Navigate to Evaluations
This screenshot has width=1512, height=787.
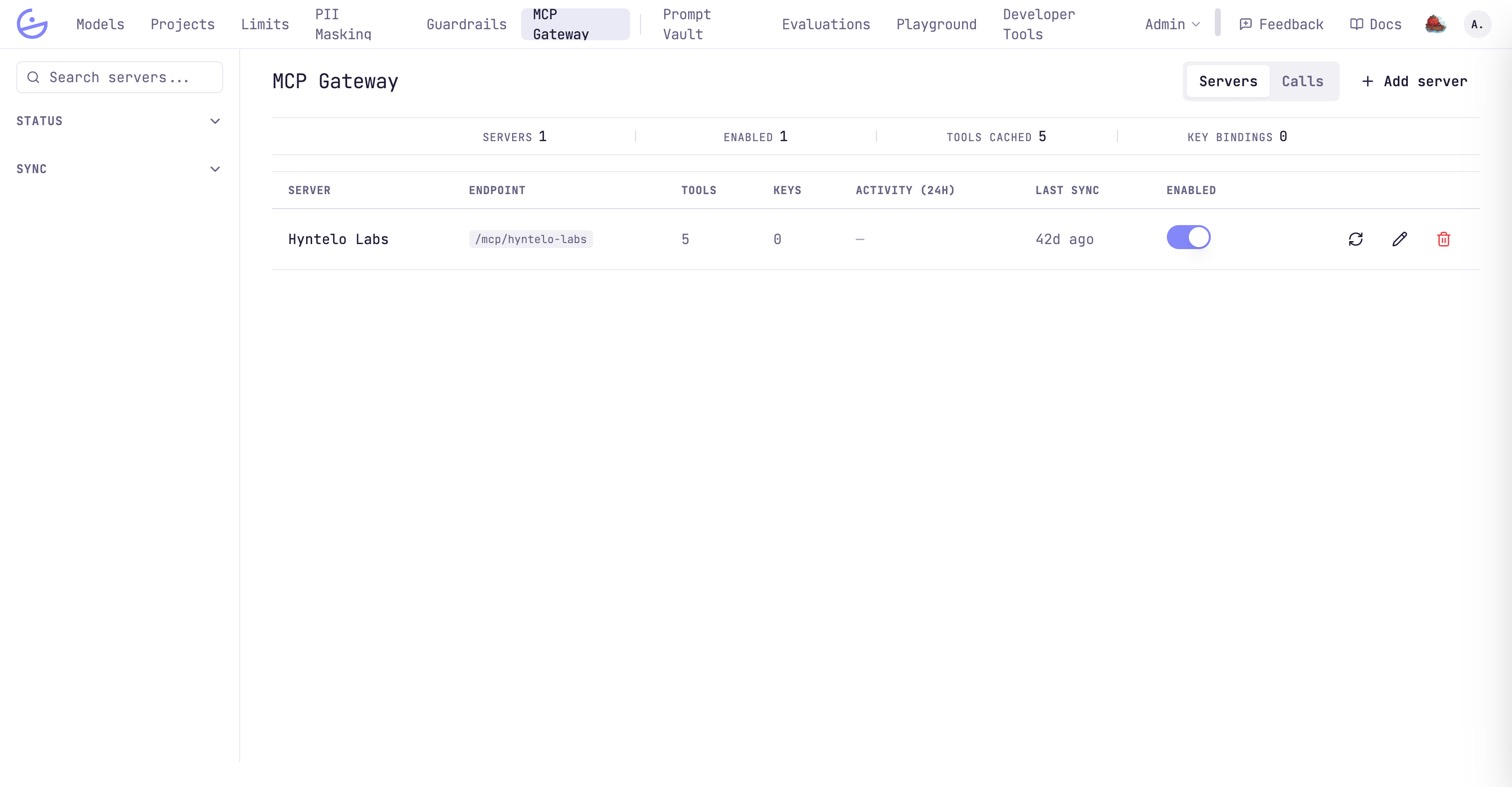tap(826, 24)
